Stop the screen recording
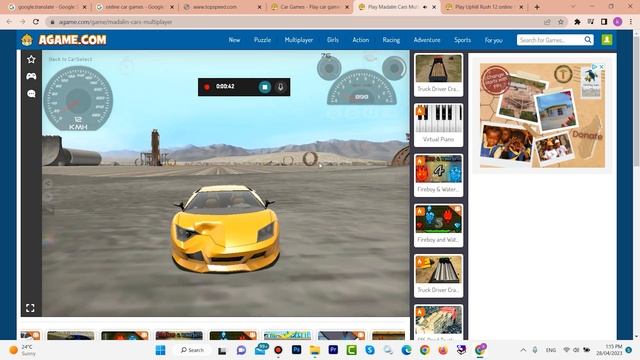Viewport: 640px width, 360px height. click(x=264, y=87)
